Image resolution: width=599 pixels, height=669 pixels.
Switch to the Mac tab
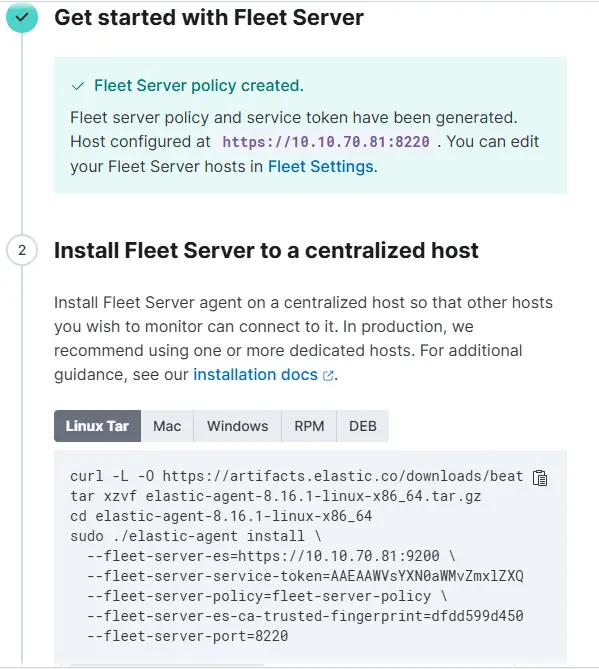coord(167,426)
